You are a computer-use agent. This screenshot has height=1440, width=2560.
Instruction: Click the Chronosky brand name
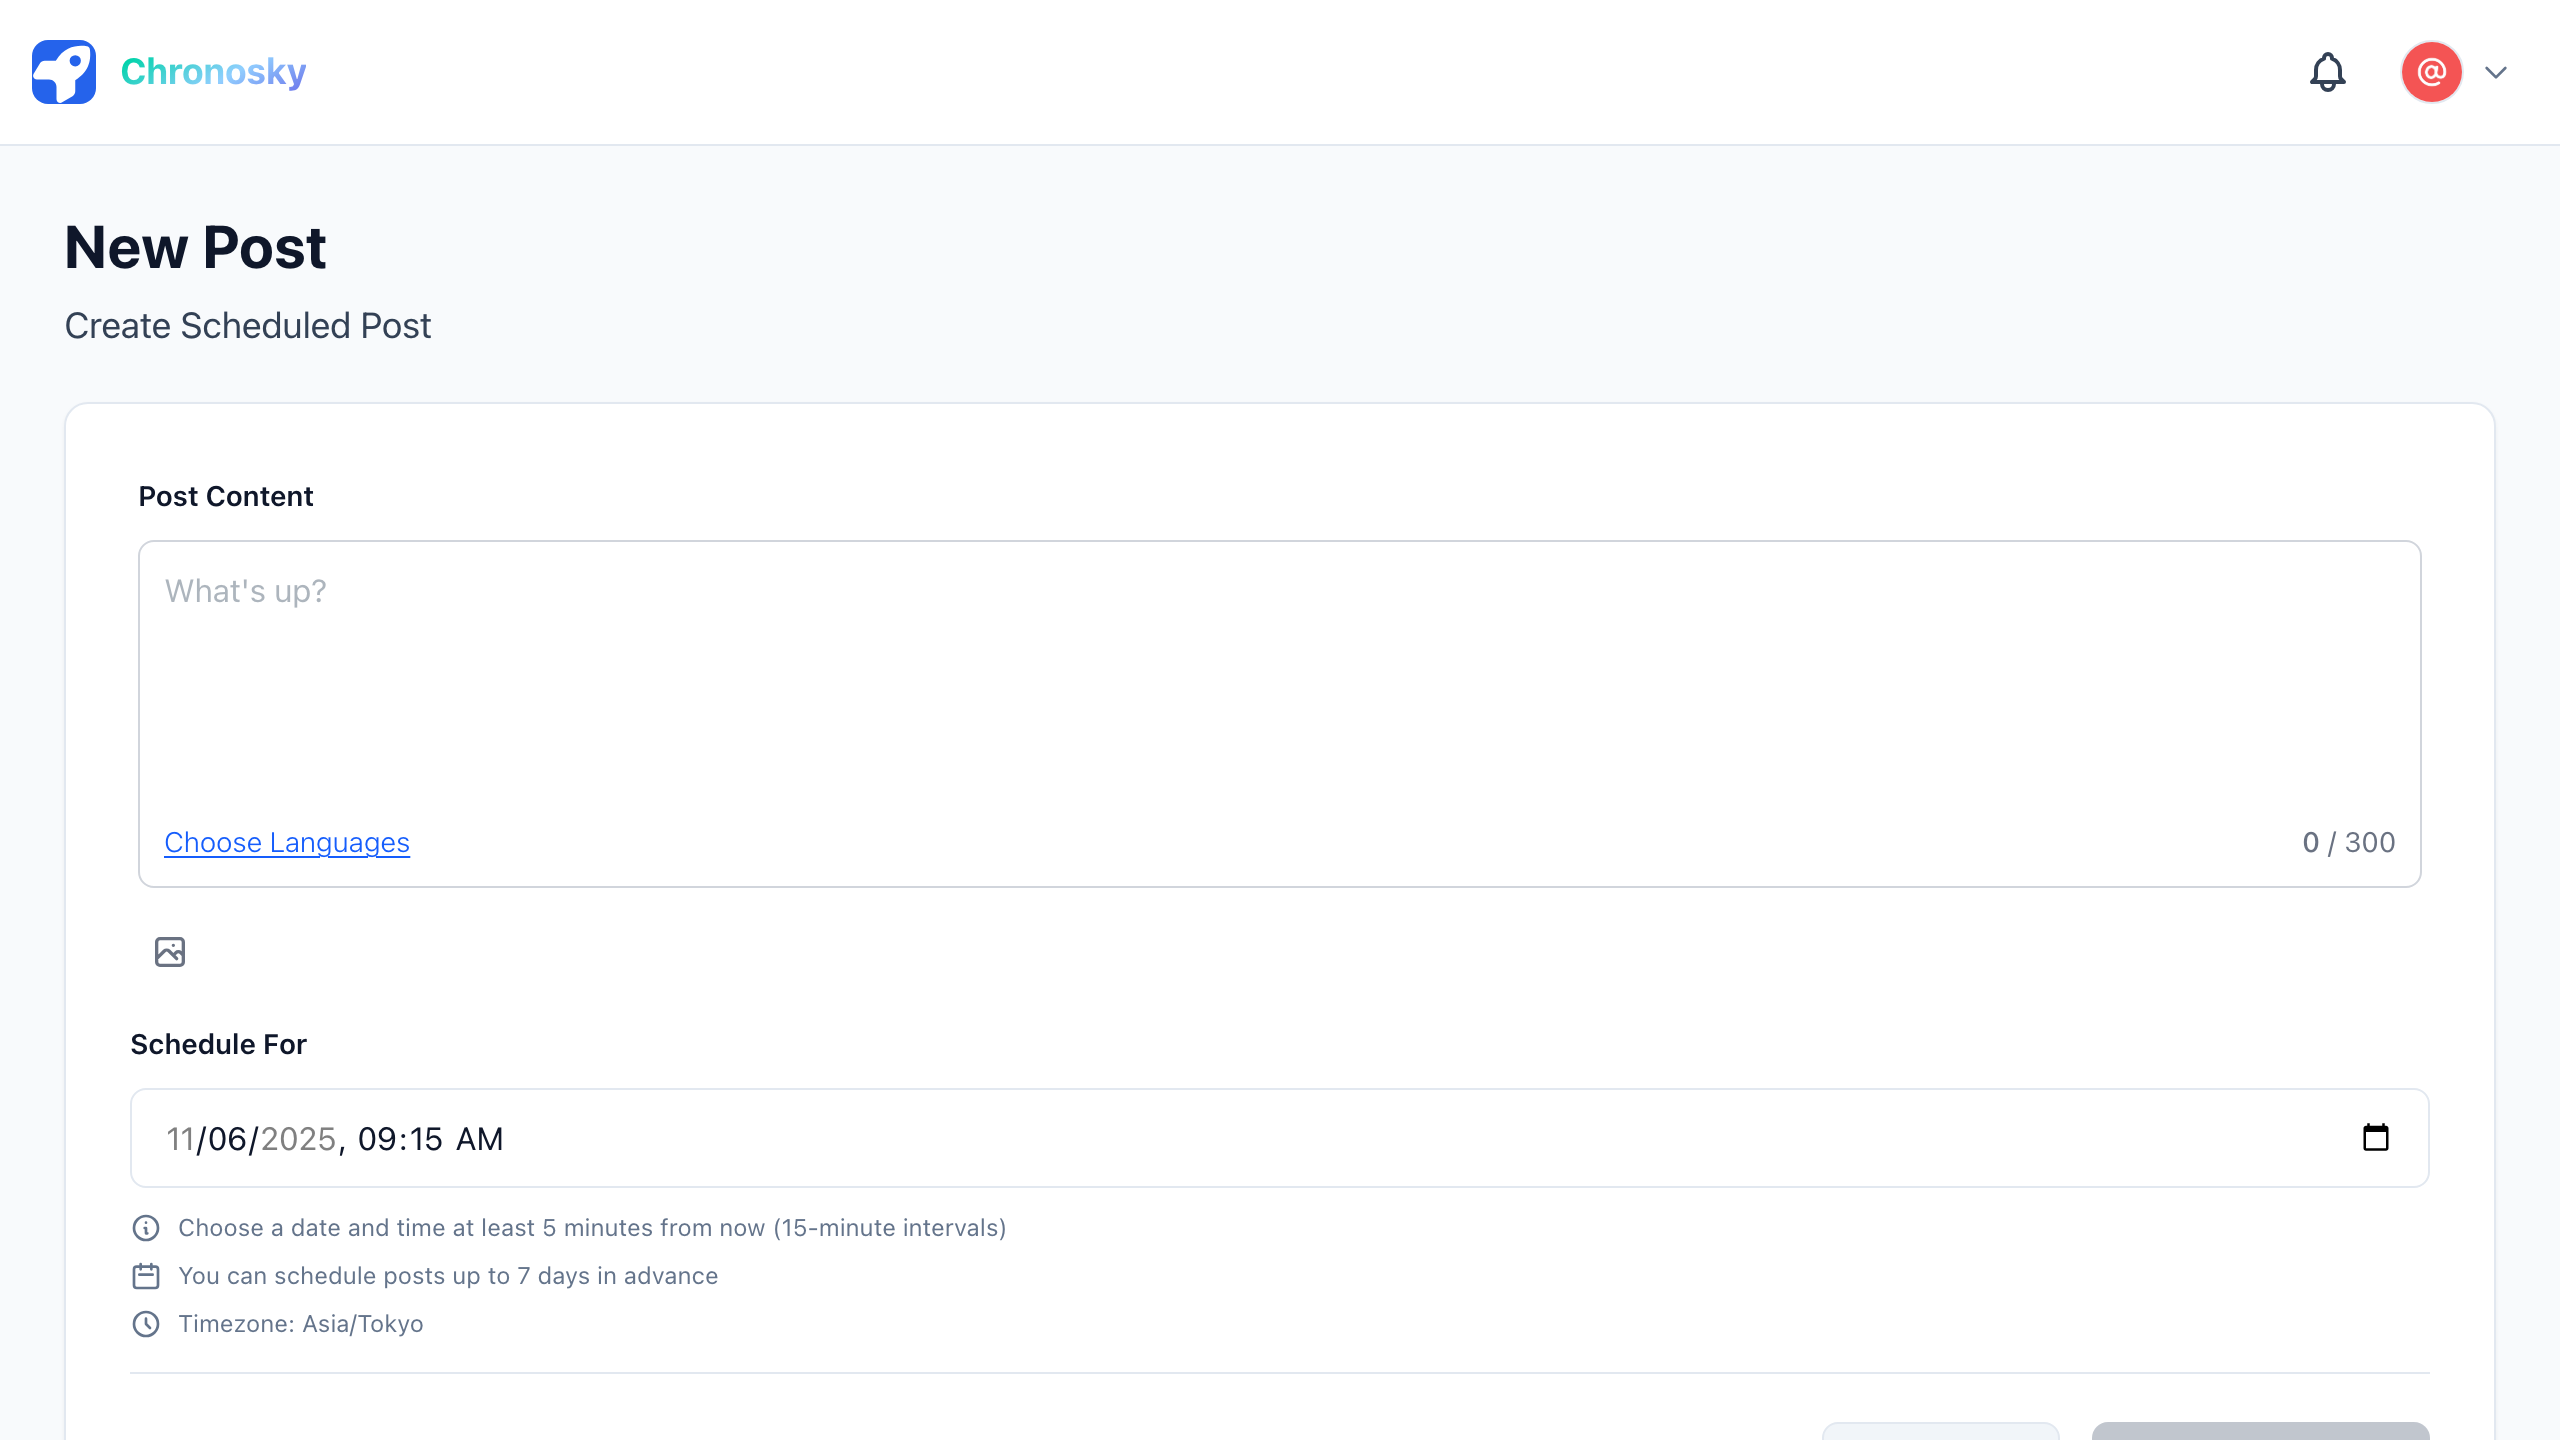[213, 71]
